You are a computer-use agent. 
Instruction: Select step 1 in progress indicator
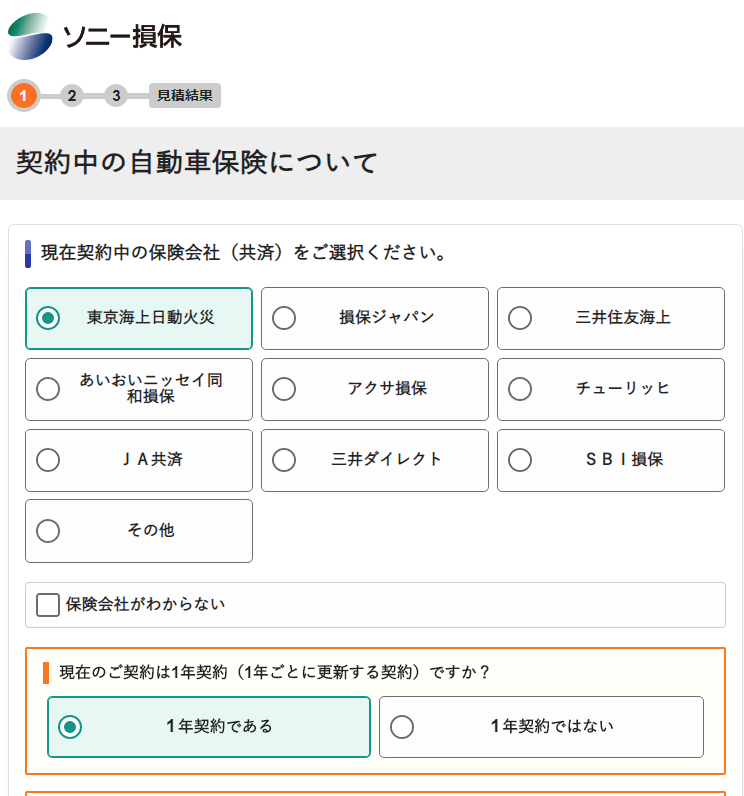[23, 95]
